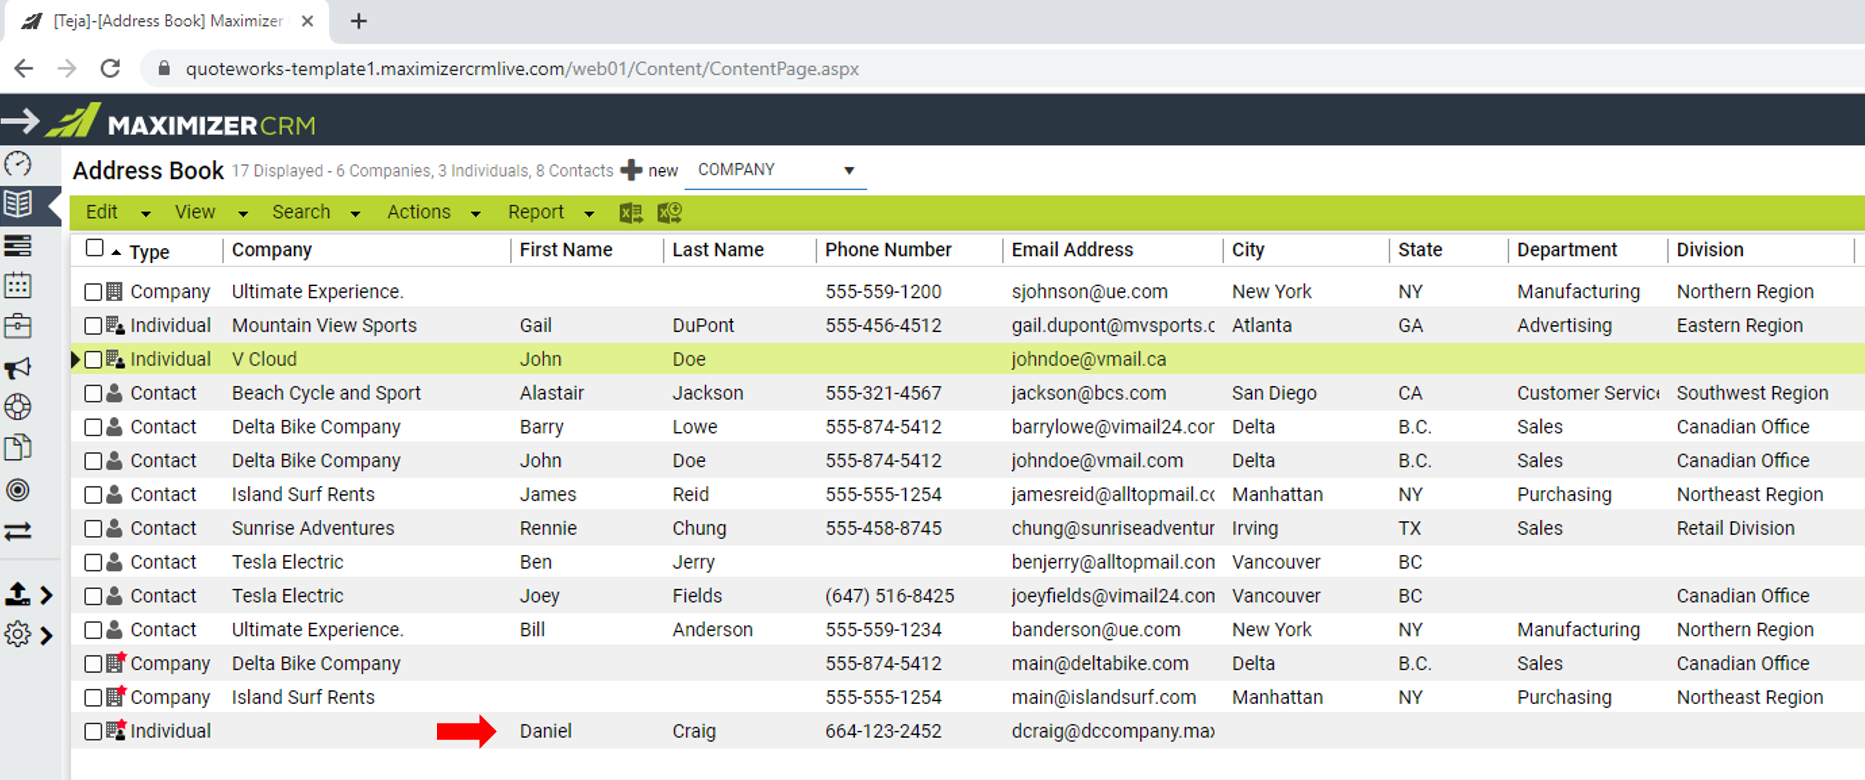The image size is (1865, 780).
Task: Open the Documents sidebar icon
Action: [x=18, y=448]
